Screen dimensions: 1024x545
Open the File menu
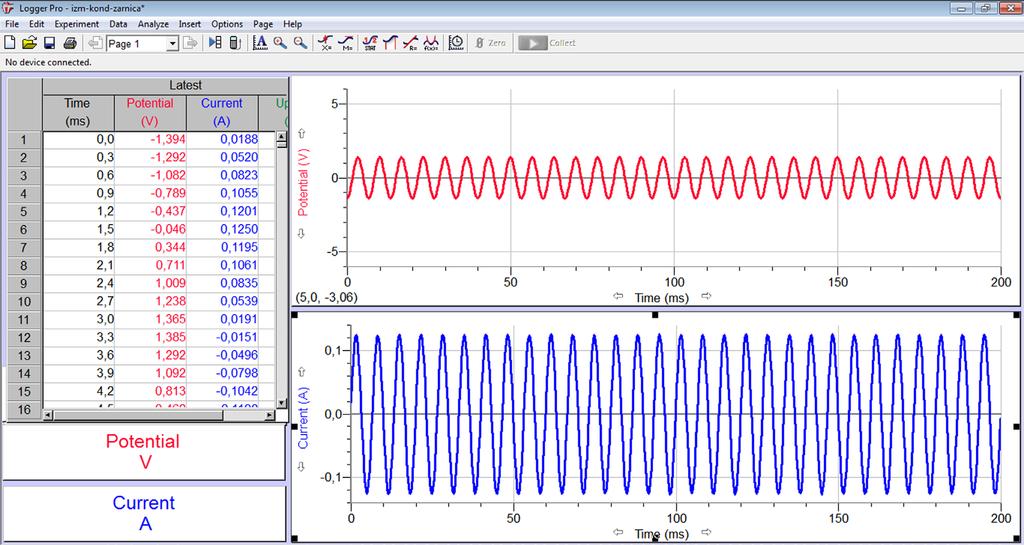(x=12, y=24)
